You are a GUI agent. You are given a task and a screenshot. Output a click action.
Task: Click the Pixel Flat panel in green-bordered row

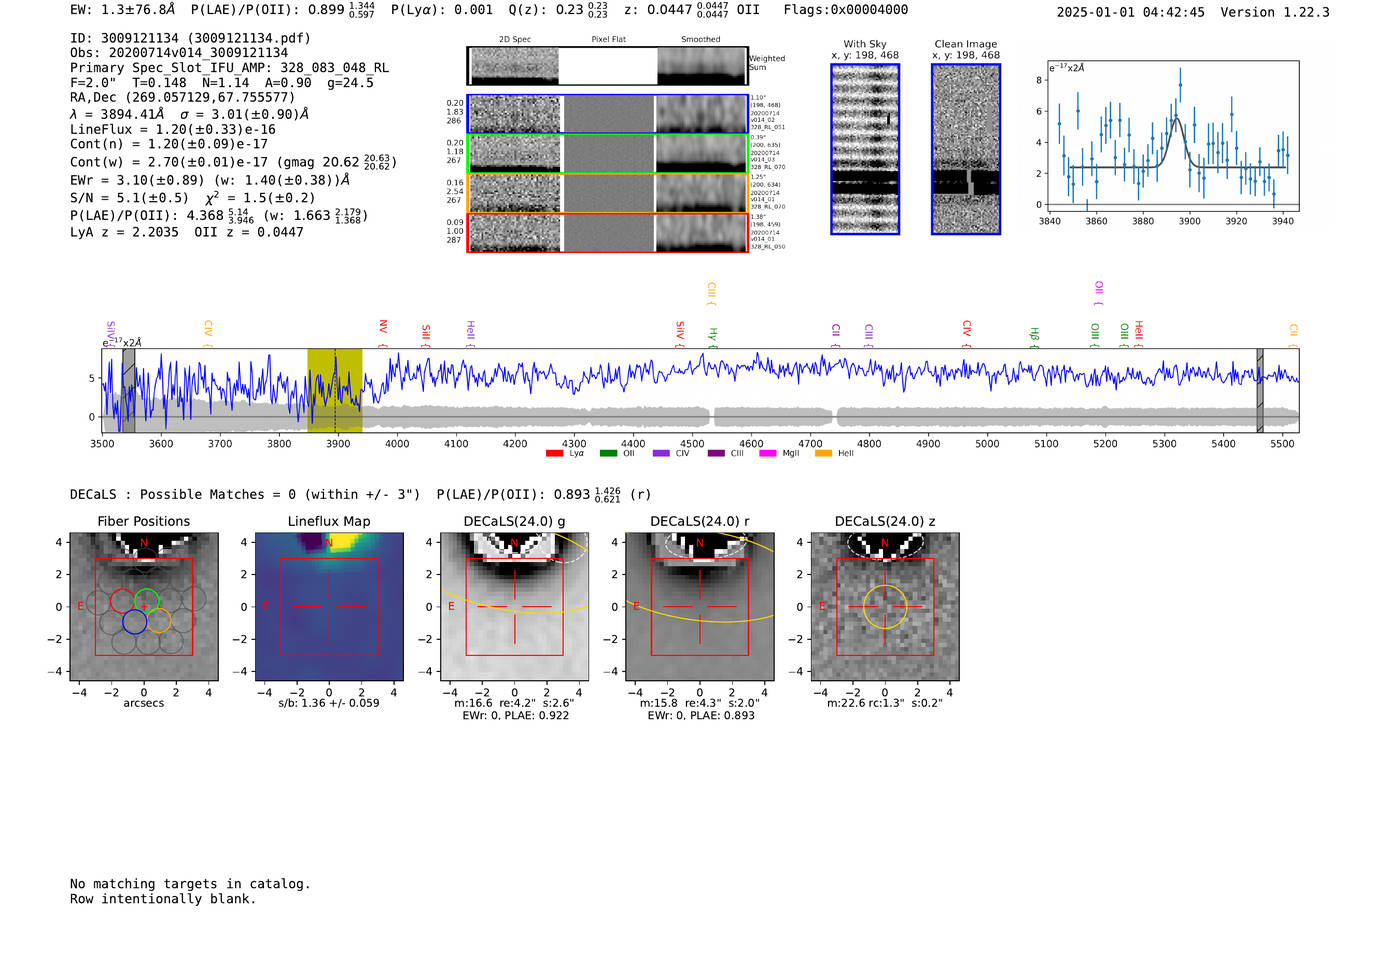point(608,154)
